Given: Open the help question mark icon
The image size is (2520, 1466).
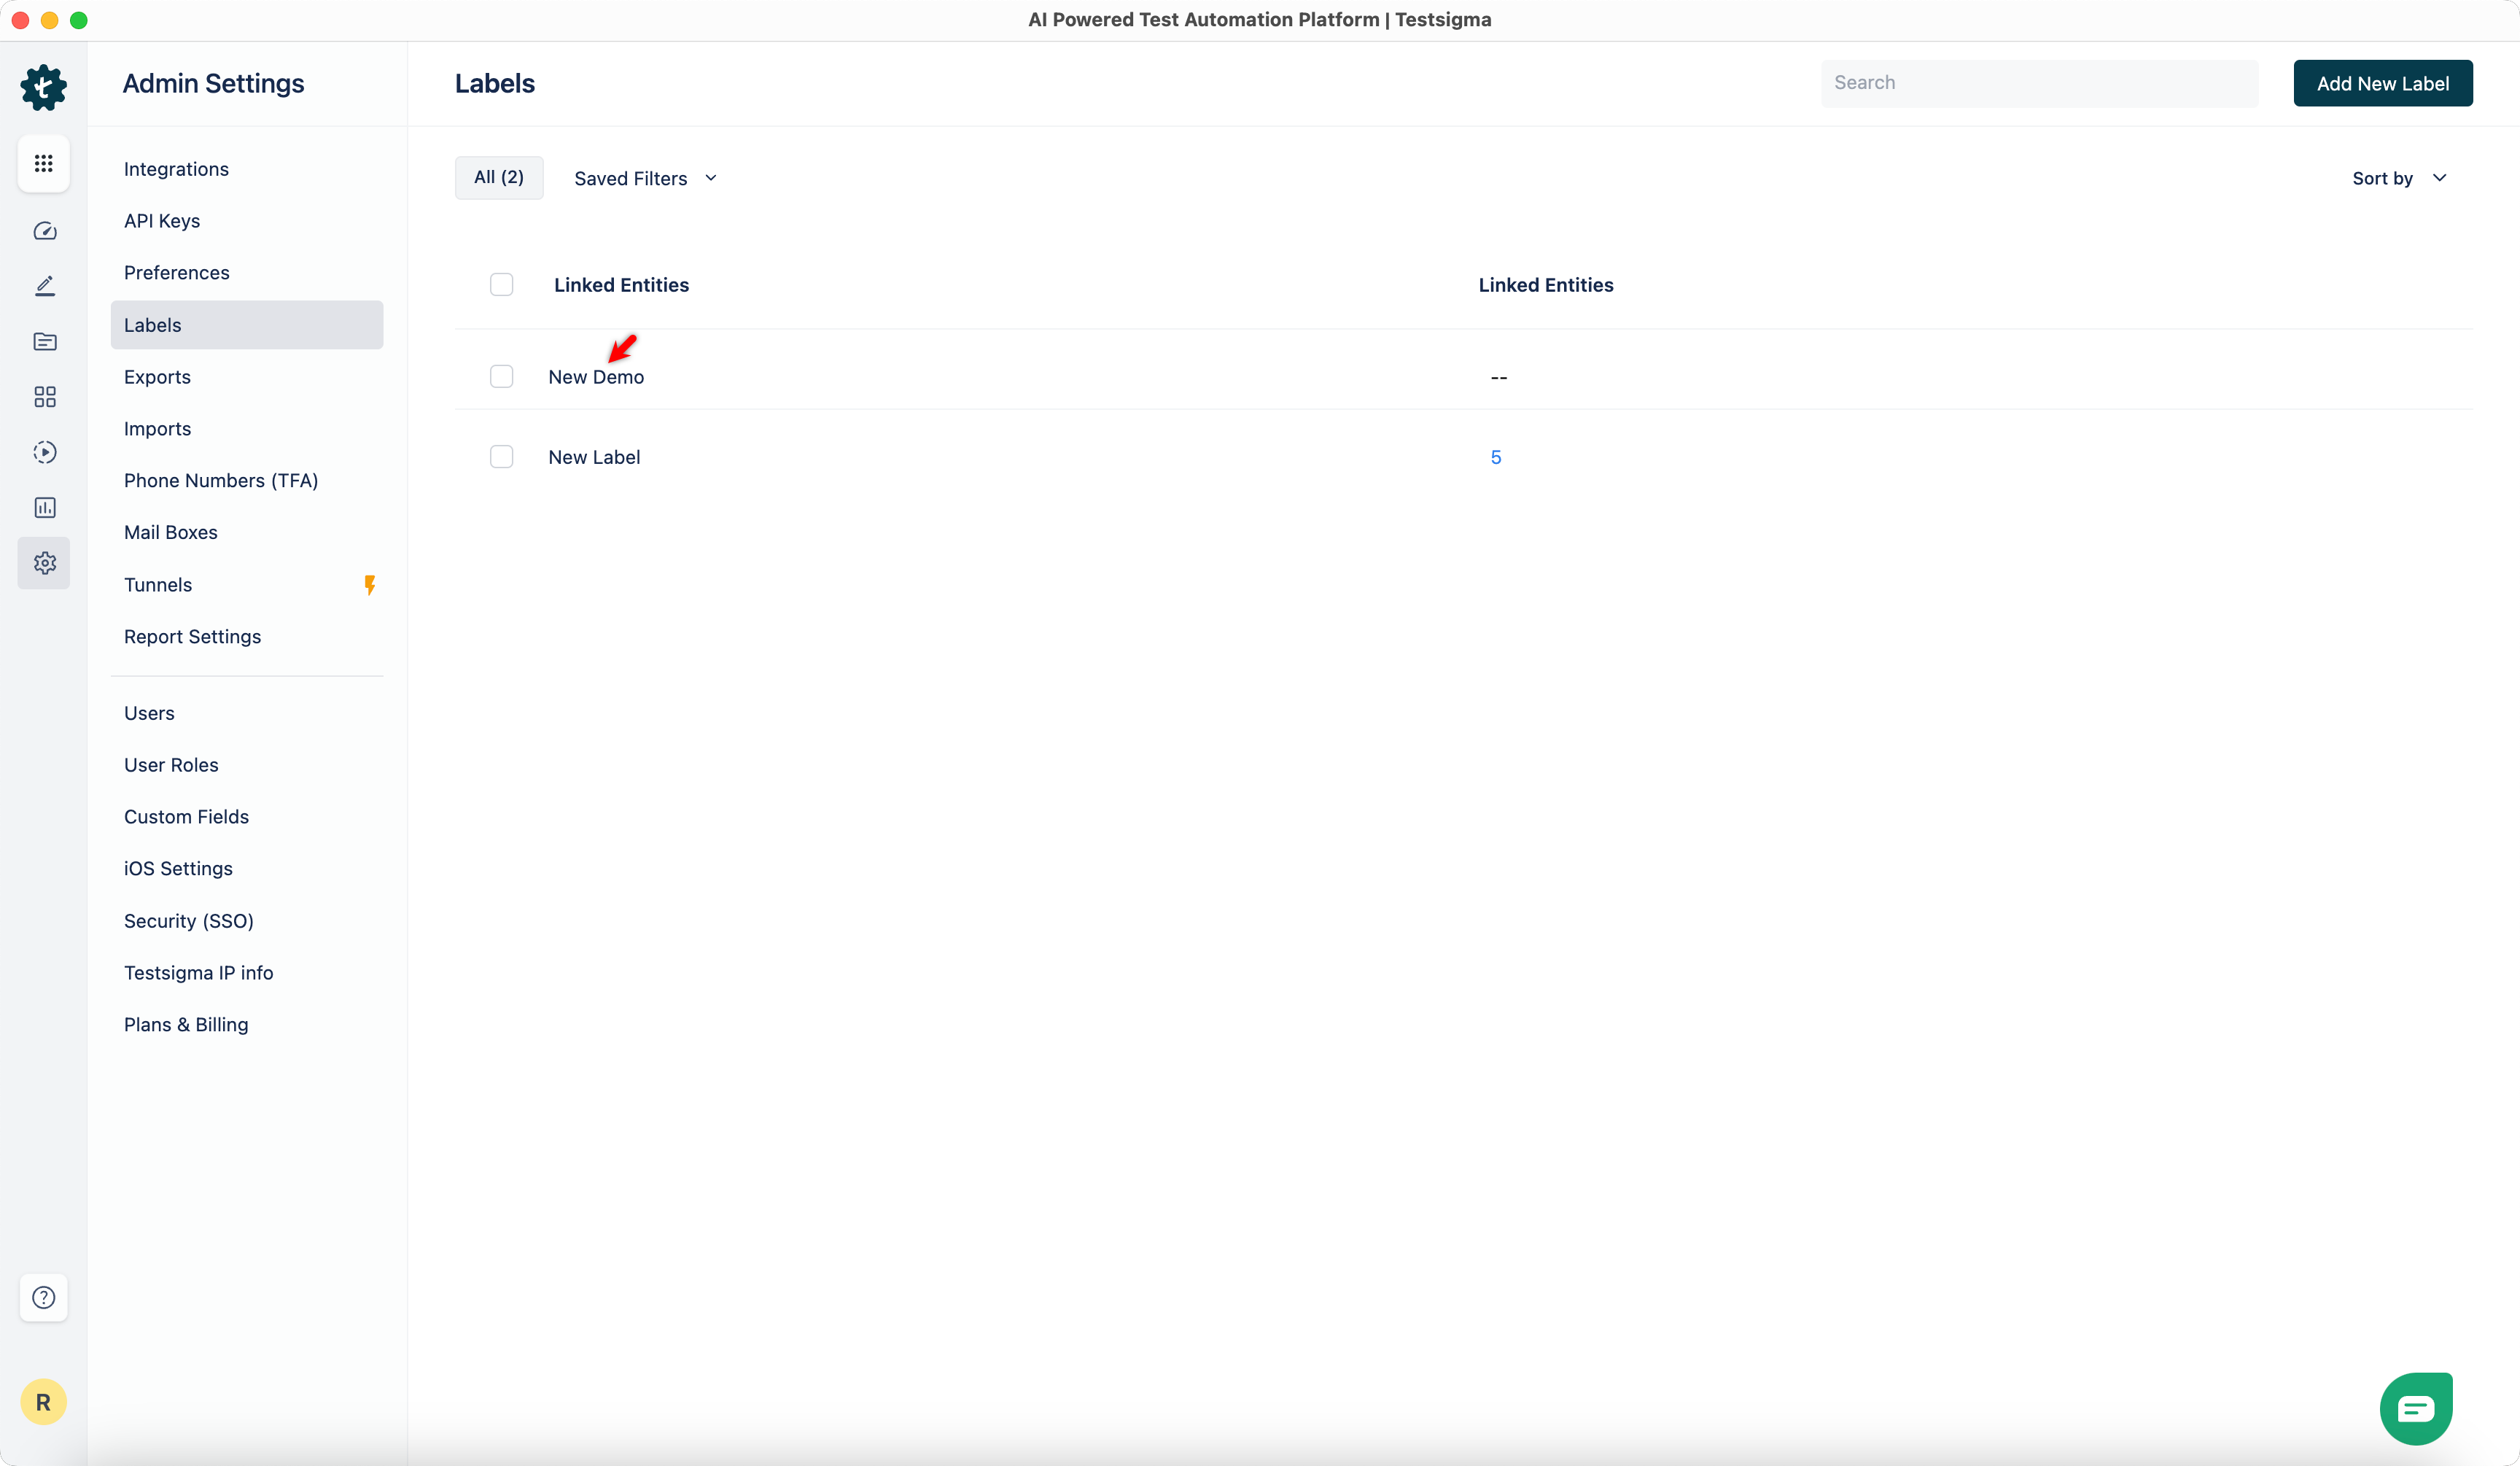Looking at the screenshot, I should [43, 1297].
